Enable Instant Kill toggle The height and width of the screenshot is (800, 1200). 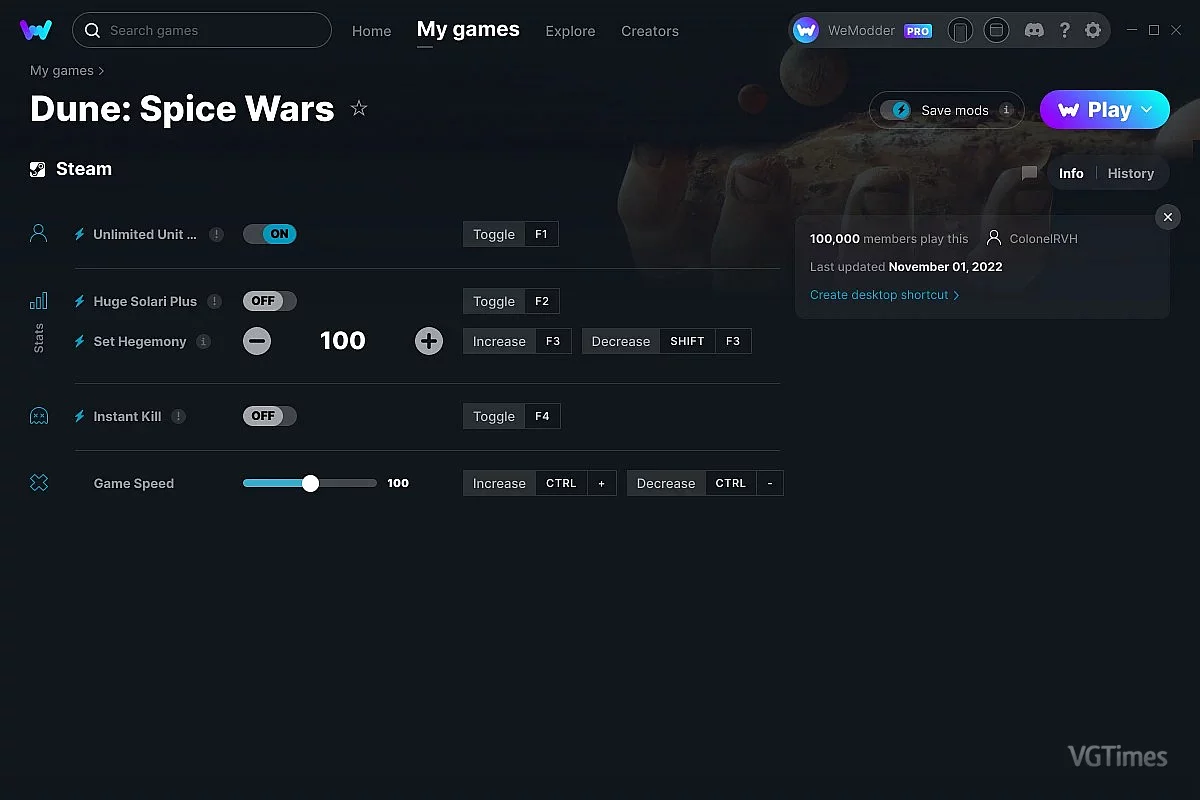coord(270,416)
